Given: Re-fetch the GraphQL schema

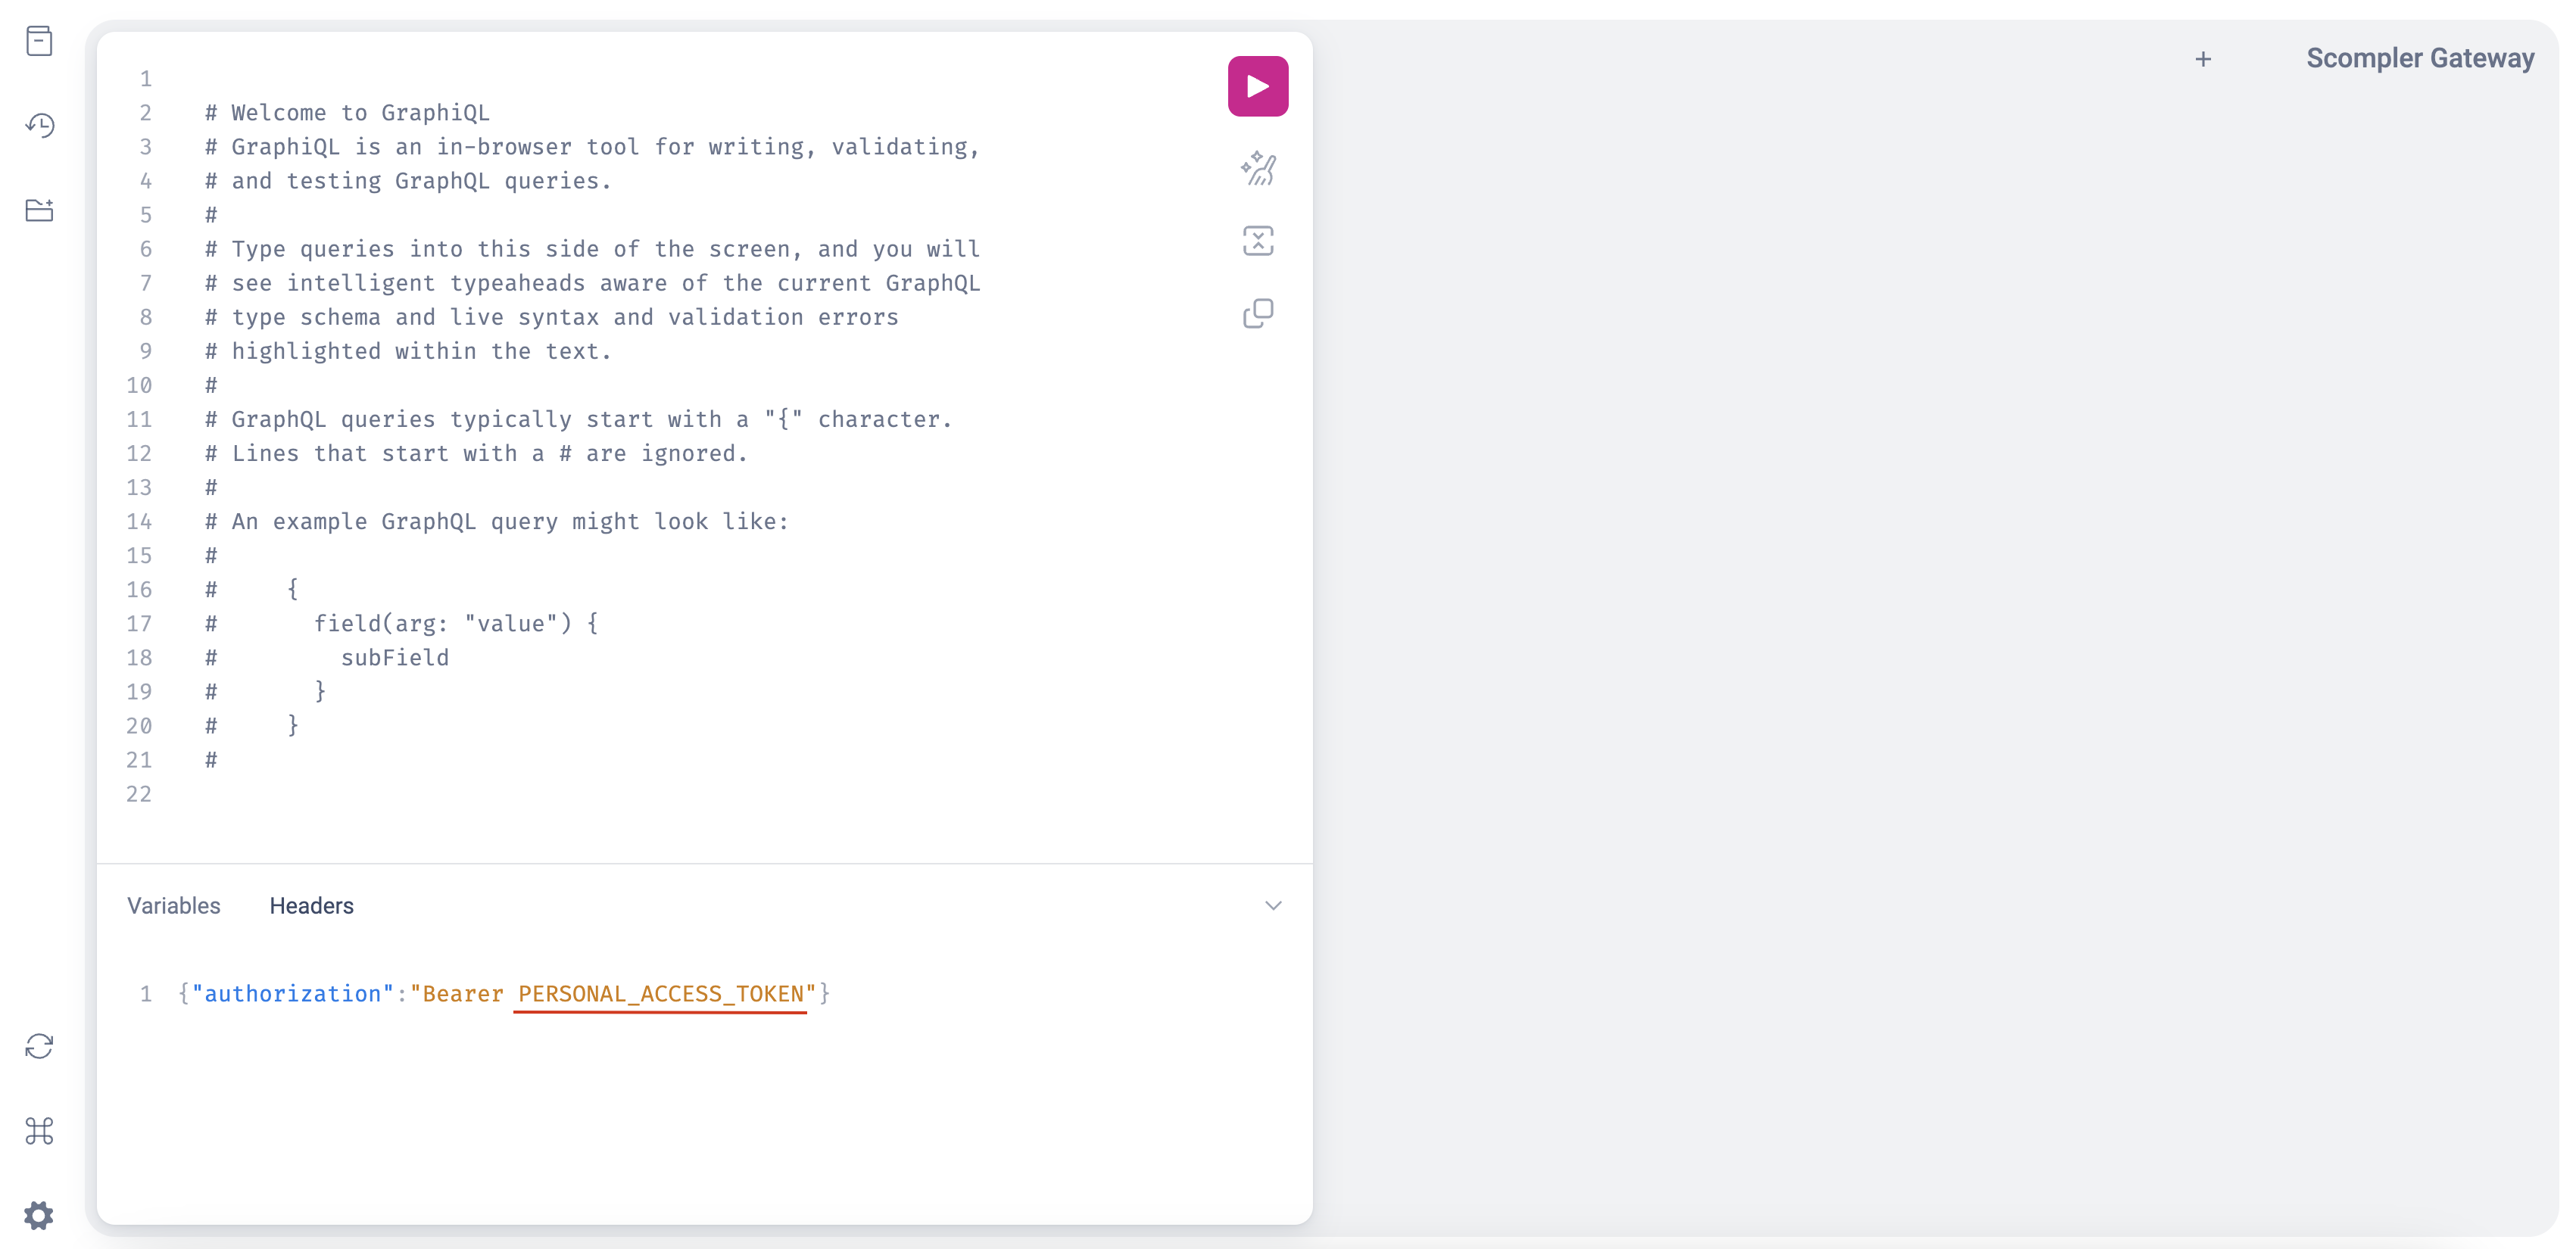Looking at the screenshot, I should tap(39, 1046).
